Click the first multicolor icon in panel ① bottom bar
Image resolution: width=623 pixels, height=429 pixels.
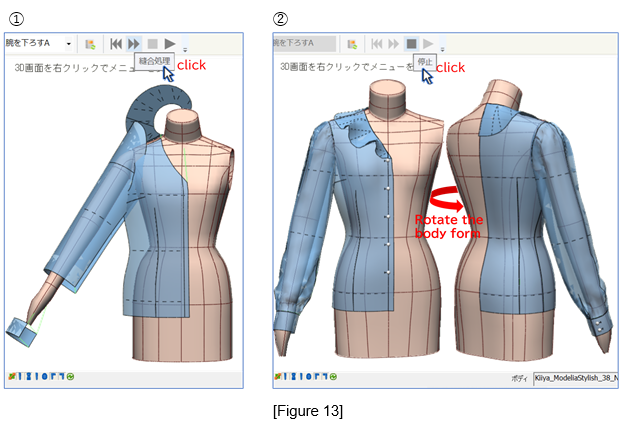click(x=12, y=376)
